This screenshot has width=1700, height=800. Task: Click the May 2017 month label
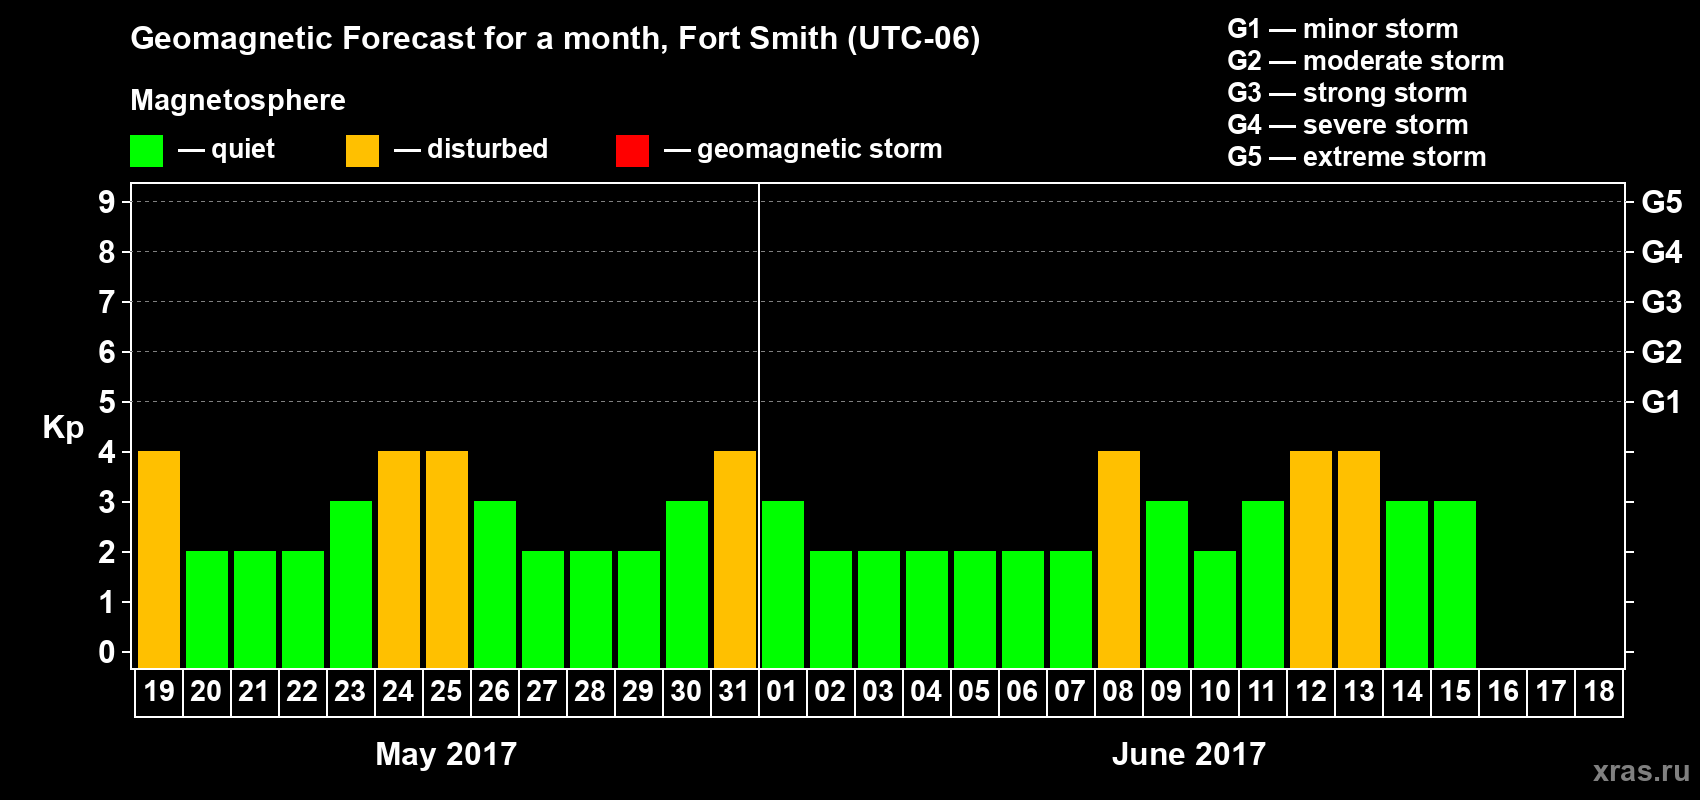pyautogui.click(x=446, y=754)
